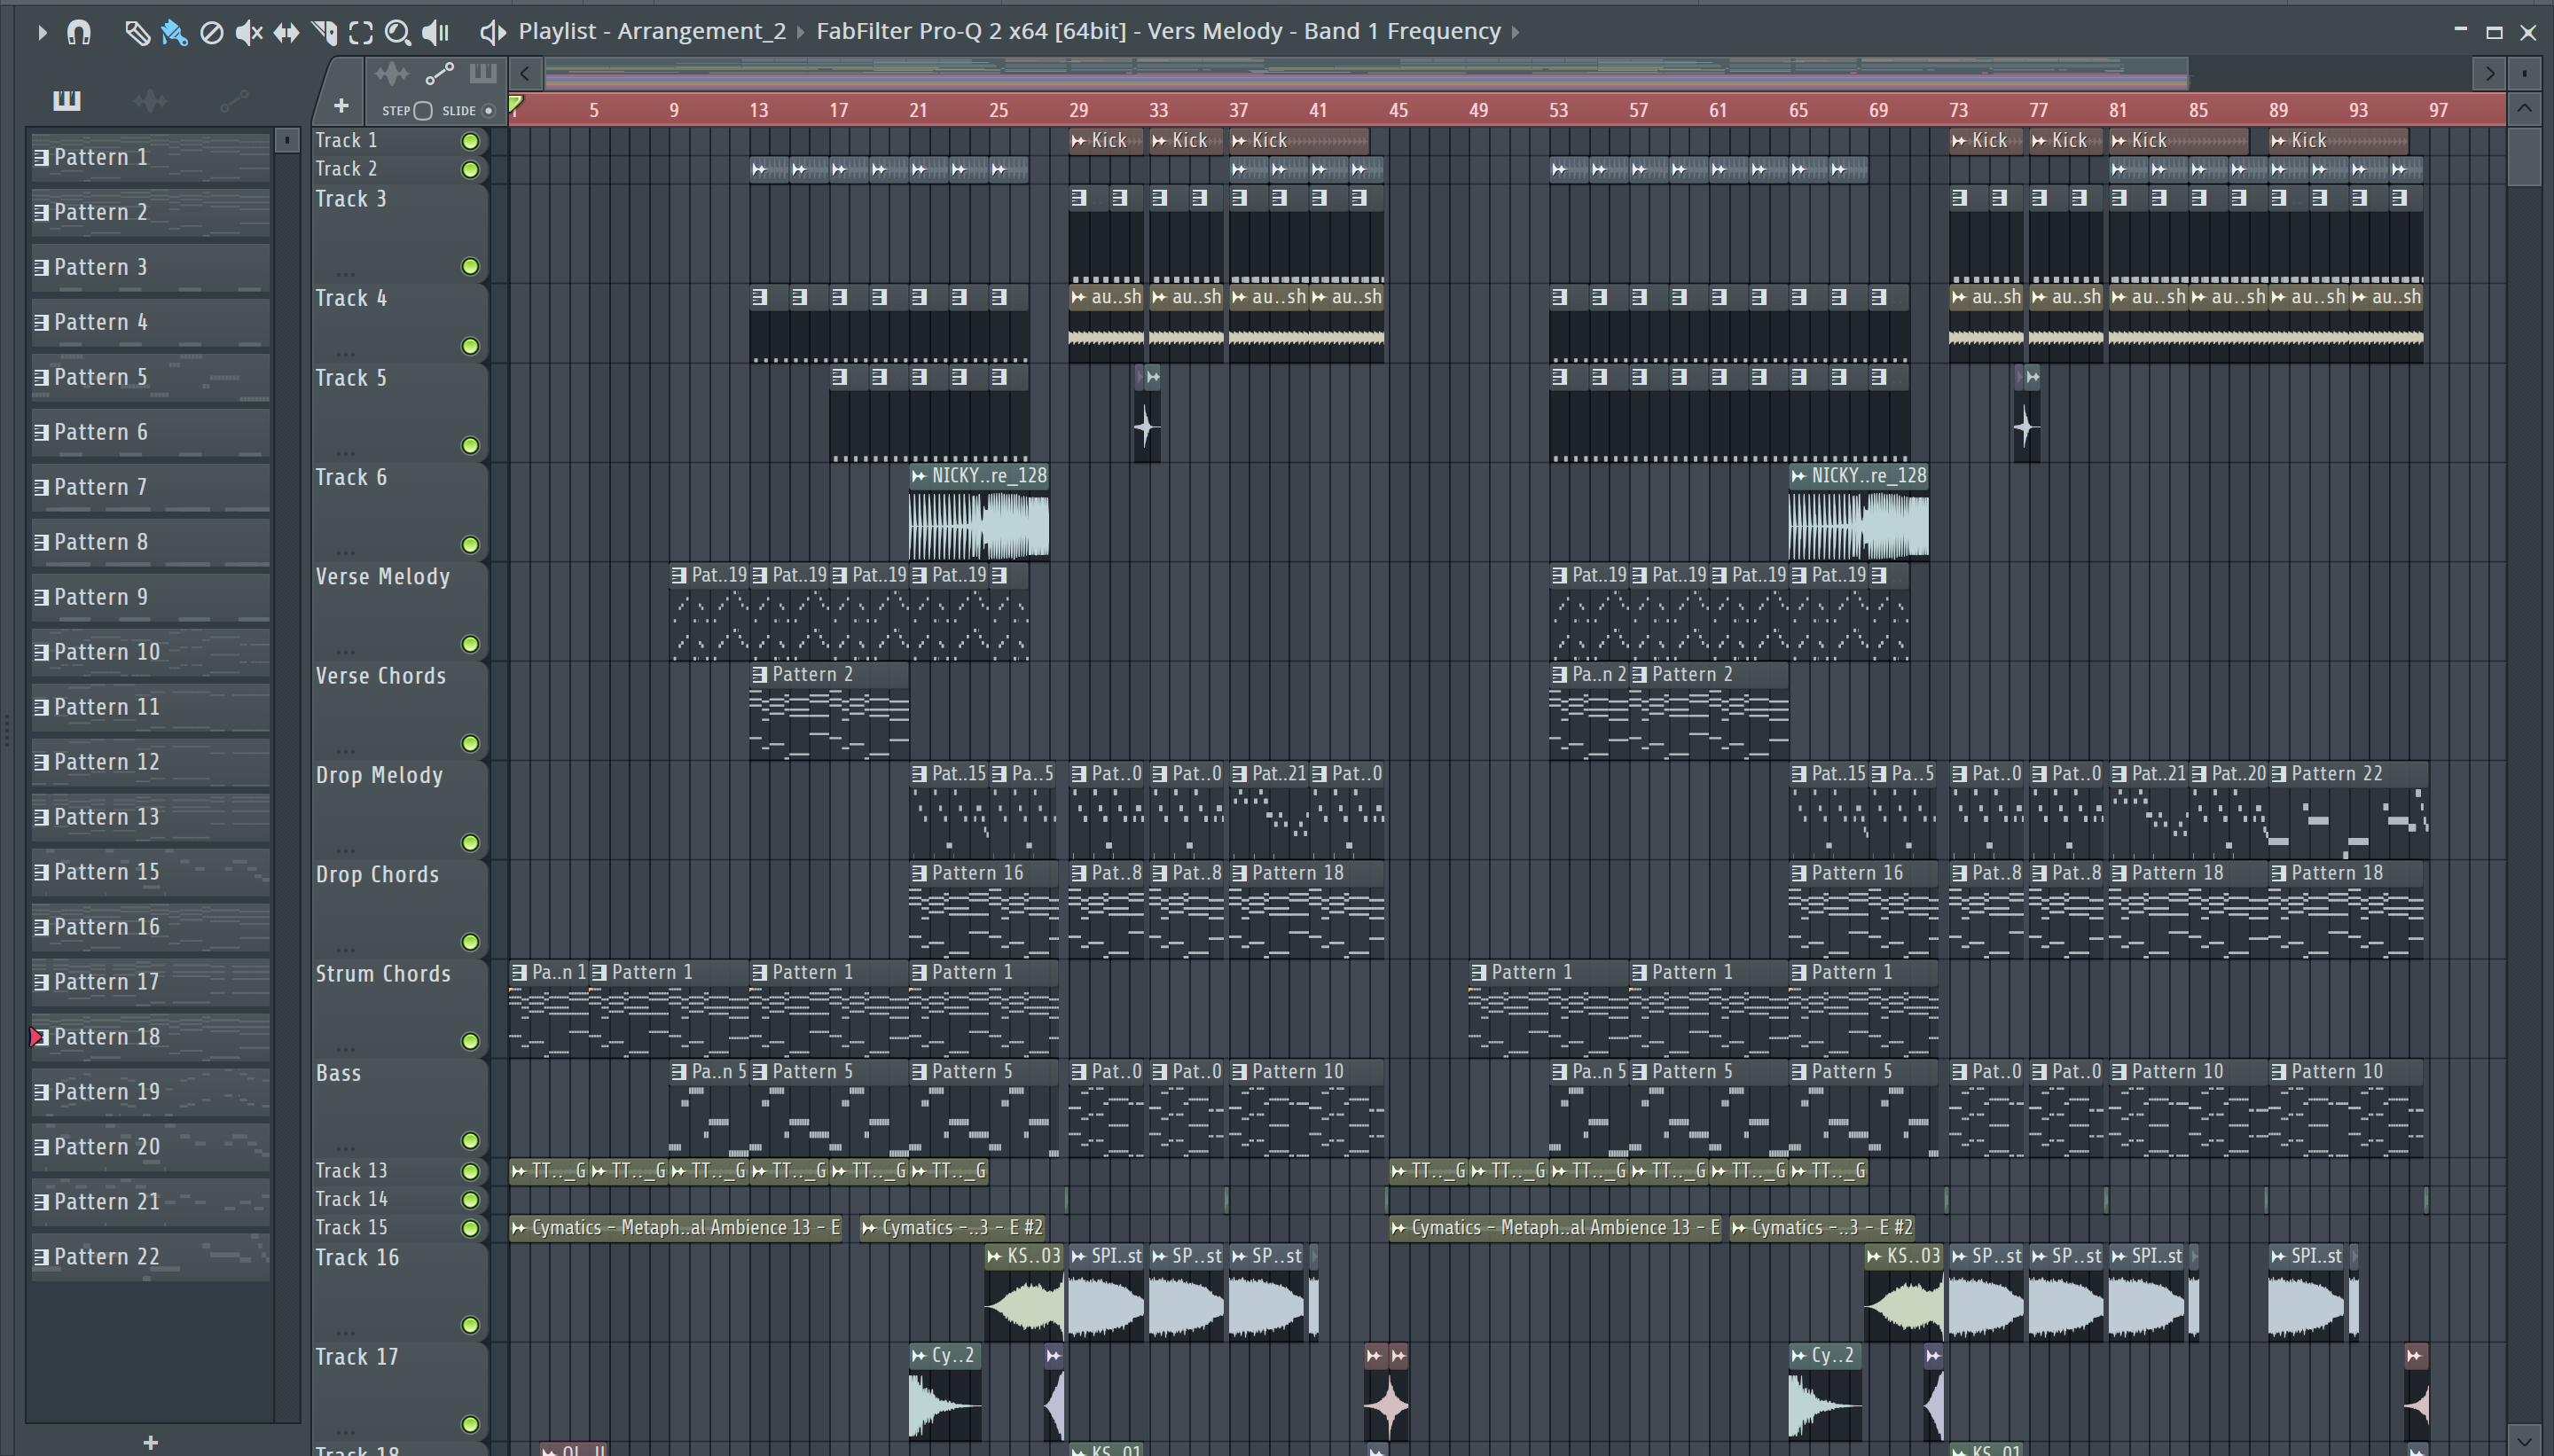Mute Track 13 with green light
The width and height of the screenshot is (2554, 1456).
pyautogui.click(x=469, y=1171)
